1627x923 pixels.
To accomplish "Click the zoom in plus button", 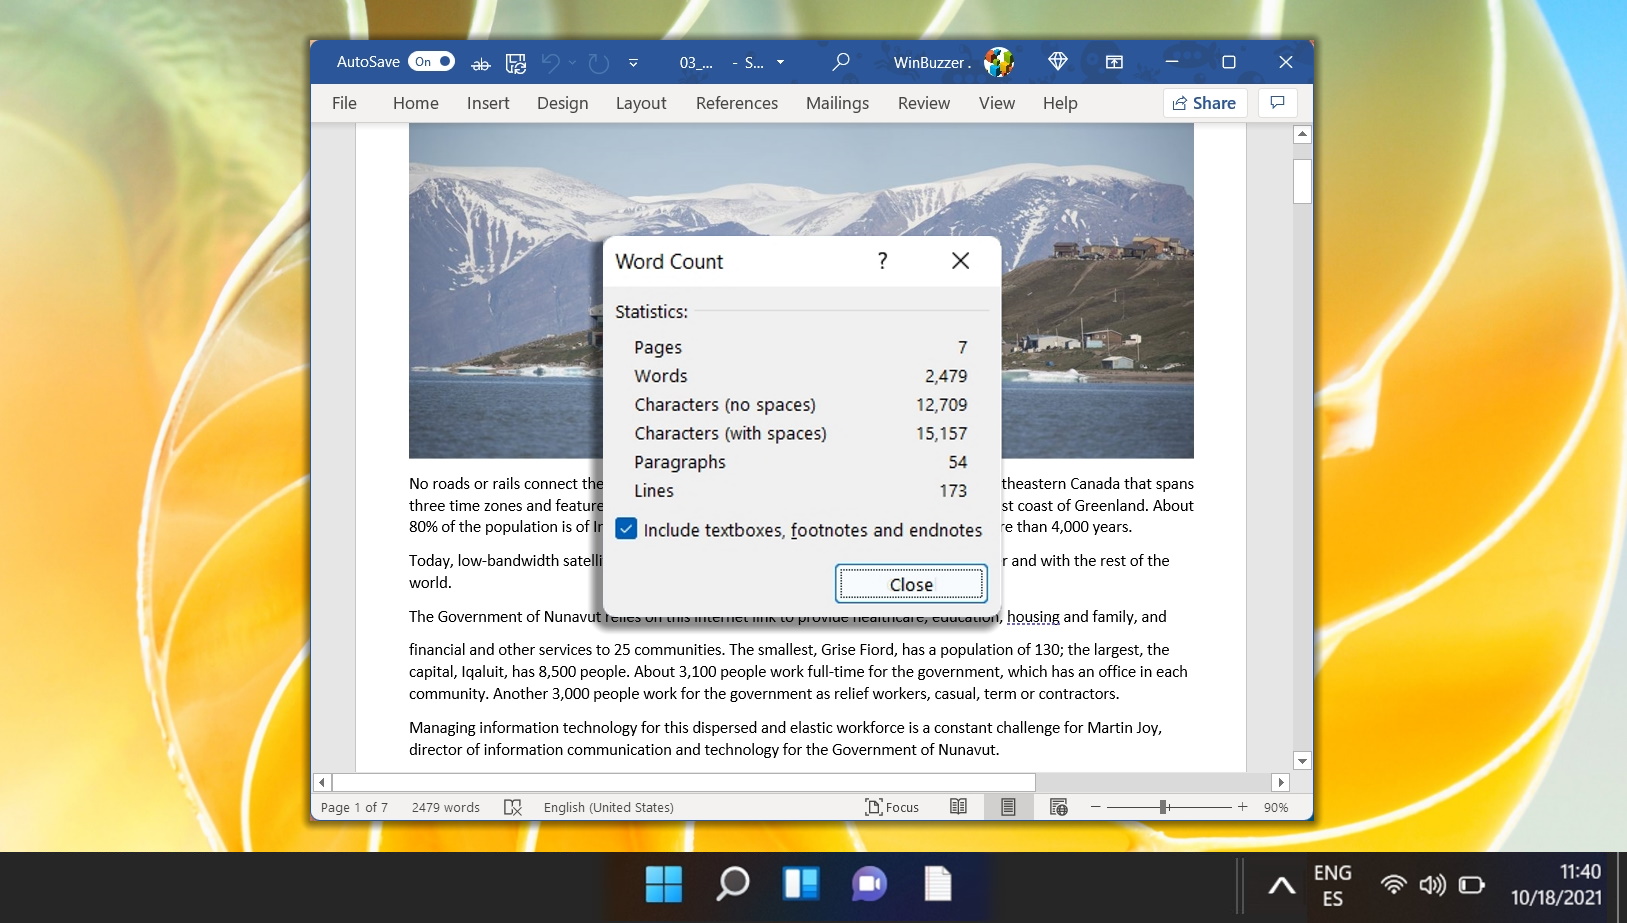I will (x=1243, y=807).
